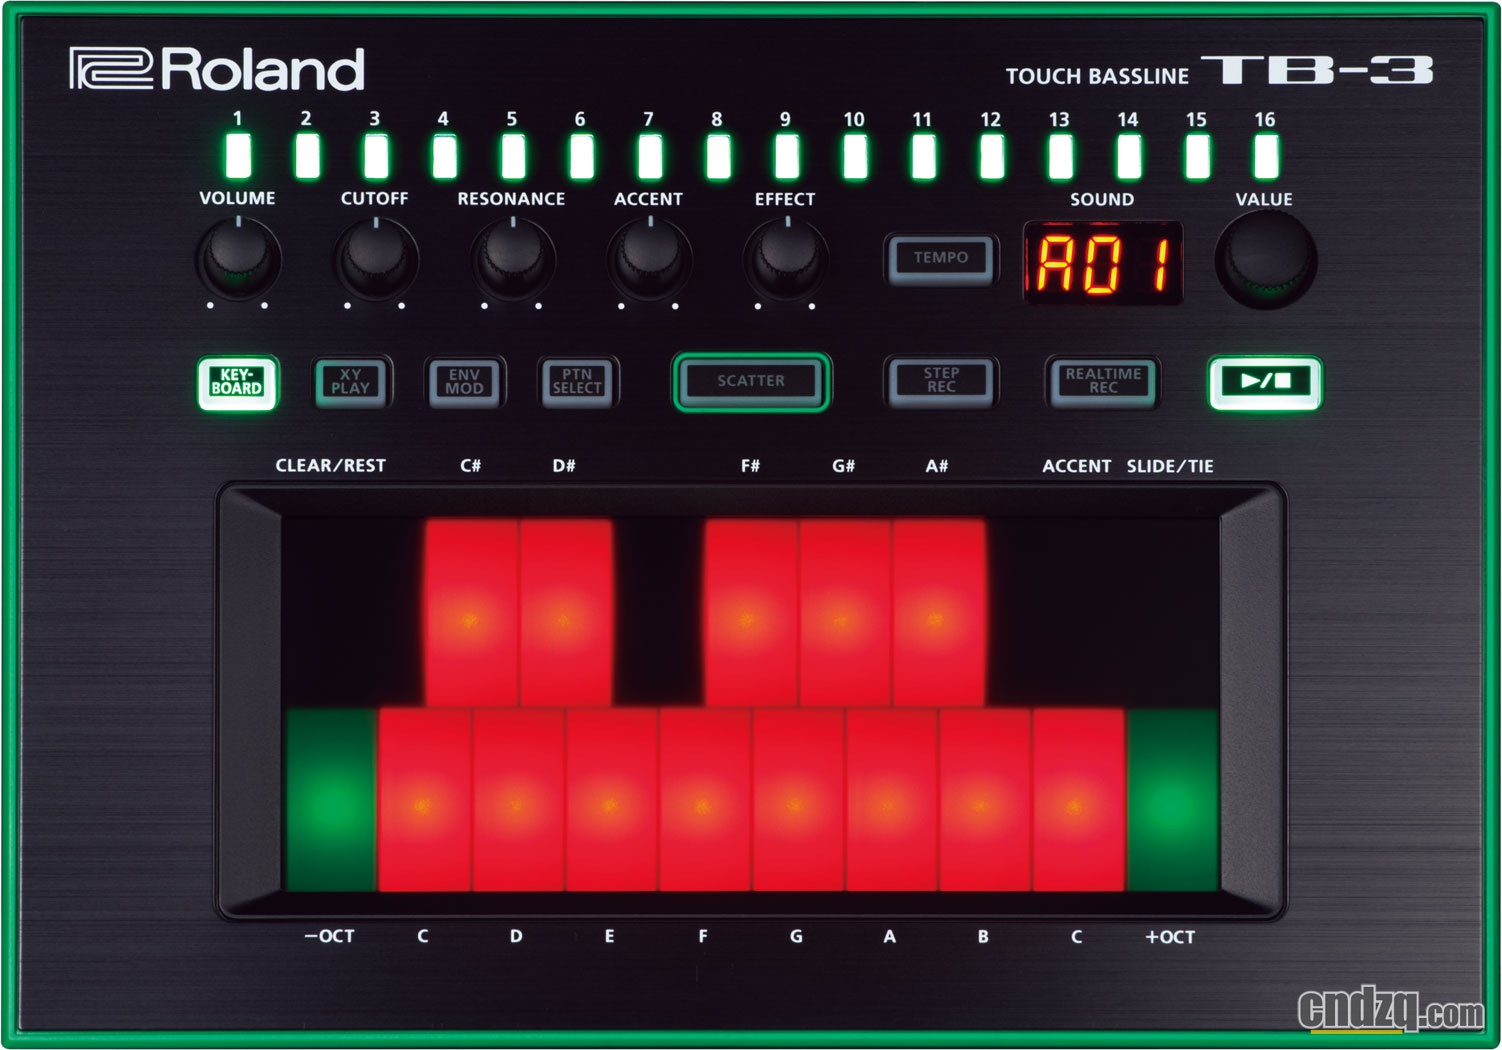Screen dimensions: 1502x1050
Task: Enable STEP REC recording
Action: 941,381
